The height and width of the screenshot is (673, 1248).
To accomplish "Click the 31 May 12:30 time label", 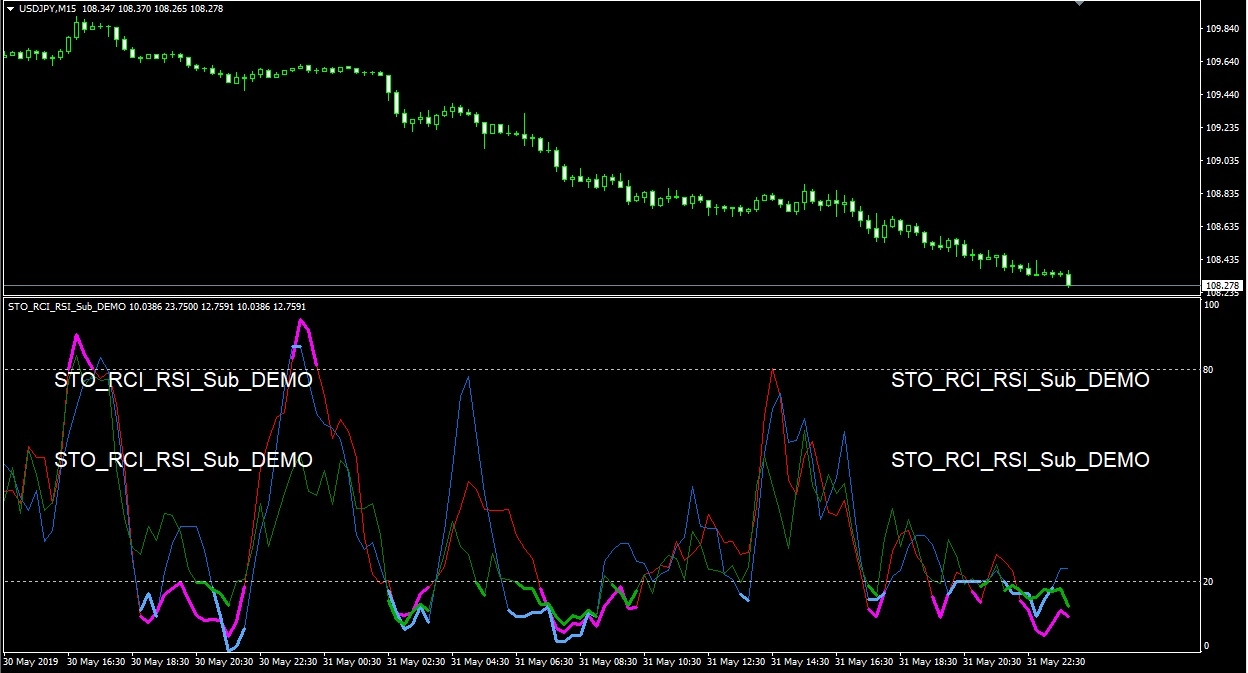I will pos(738,662).
